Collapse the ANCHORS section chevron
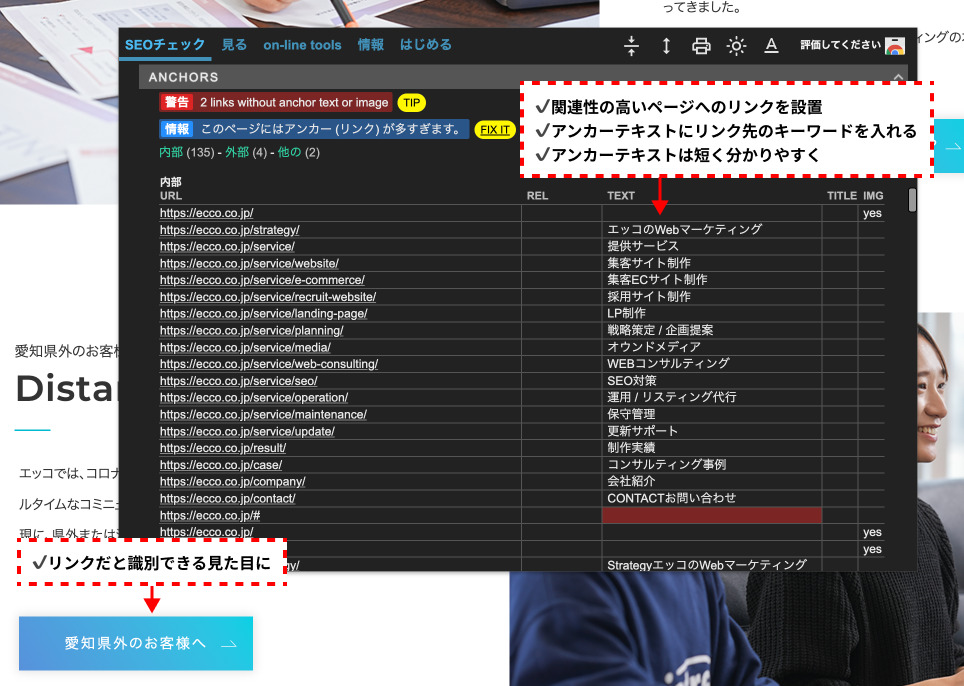The width and height of the screenshot is (964, 686). [898, 77]
